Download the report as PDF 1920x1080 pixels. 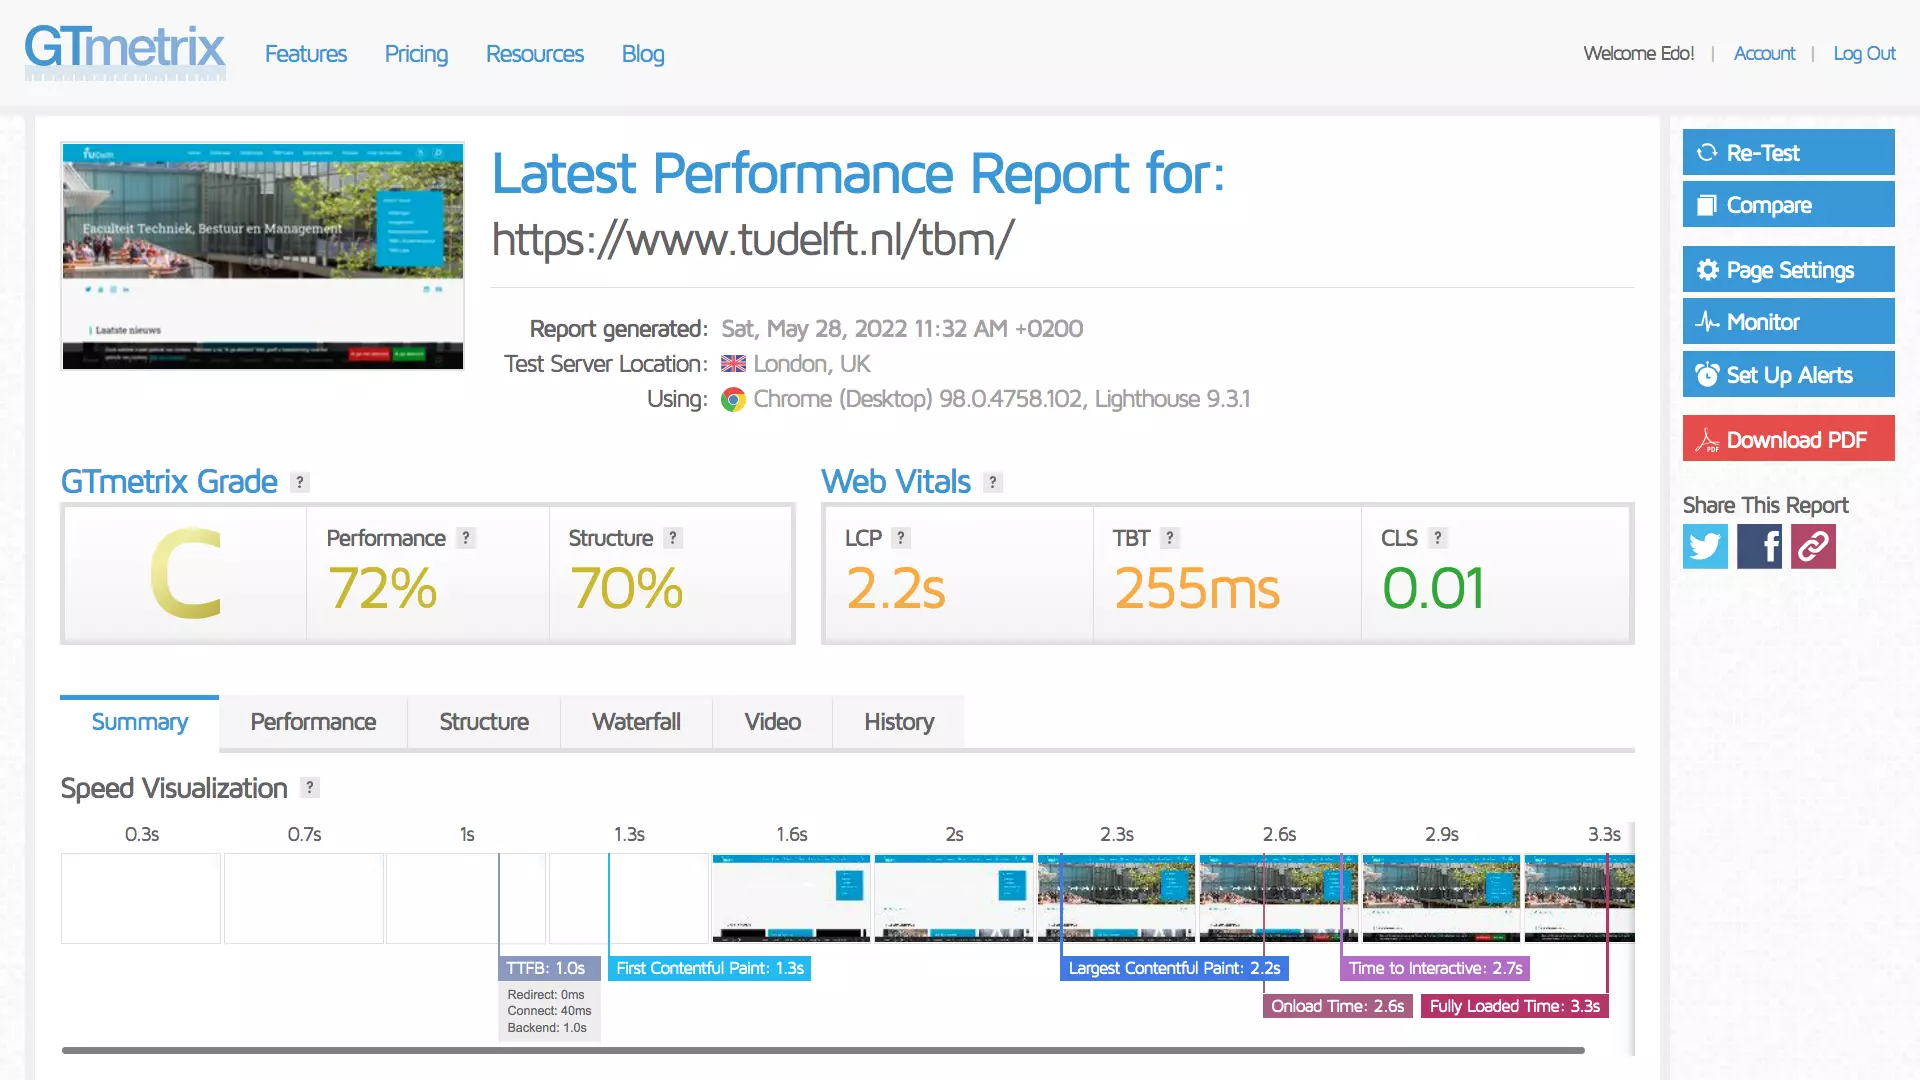[1787, 439]
